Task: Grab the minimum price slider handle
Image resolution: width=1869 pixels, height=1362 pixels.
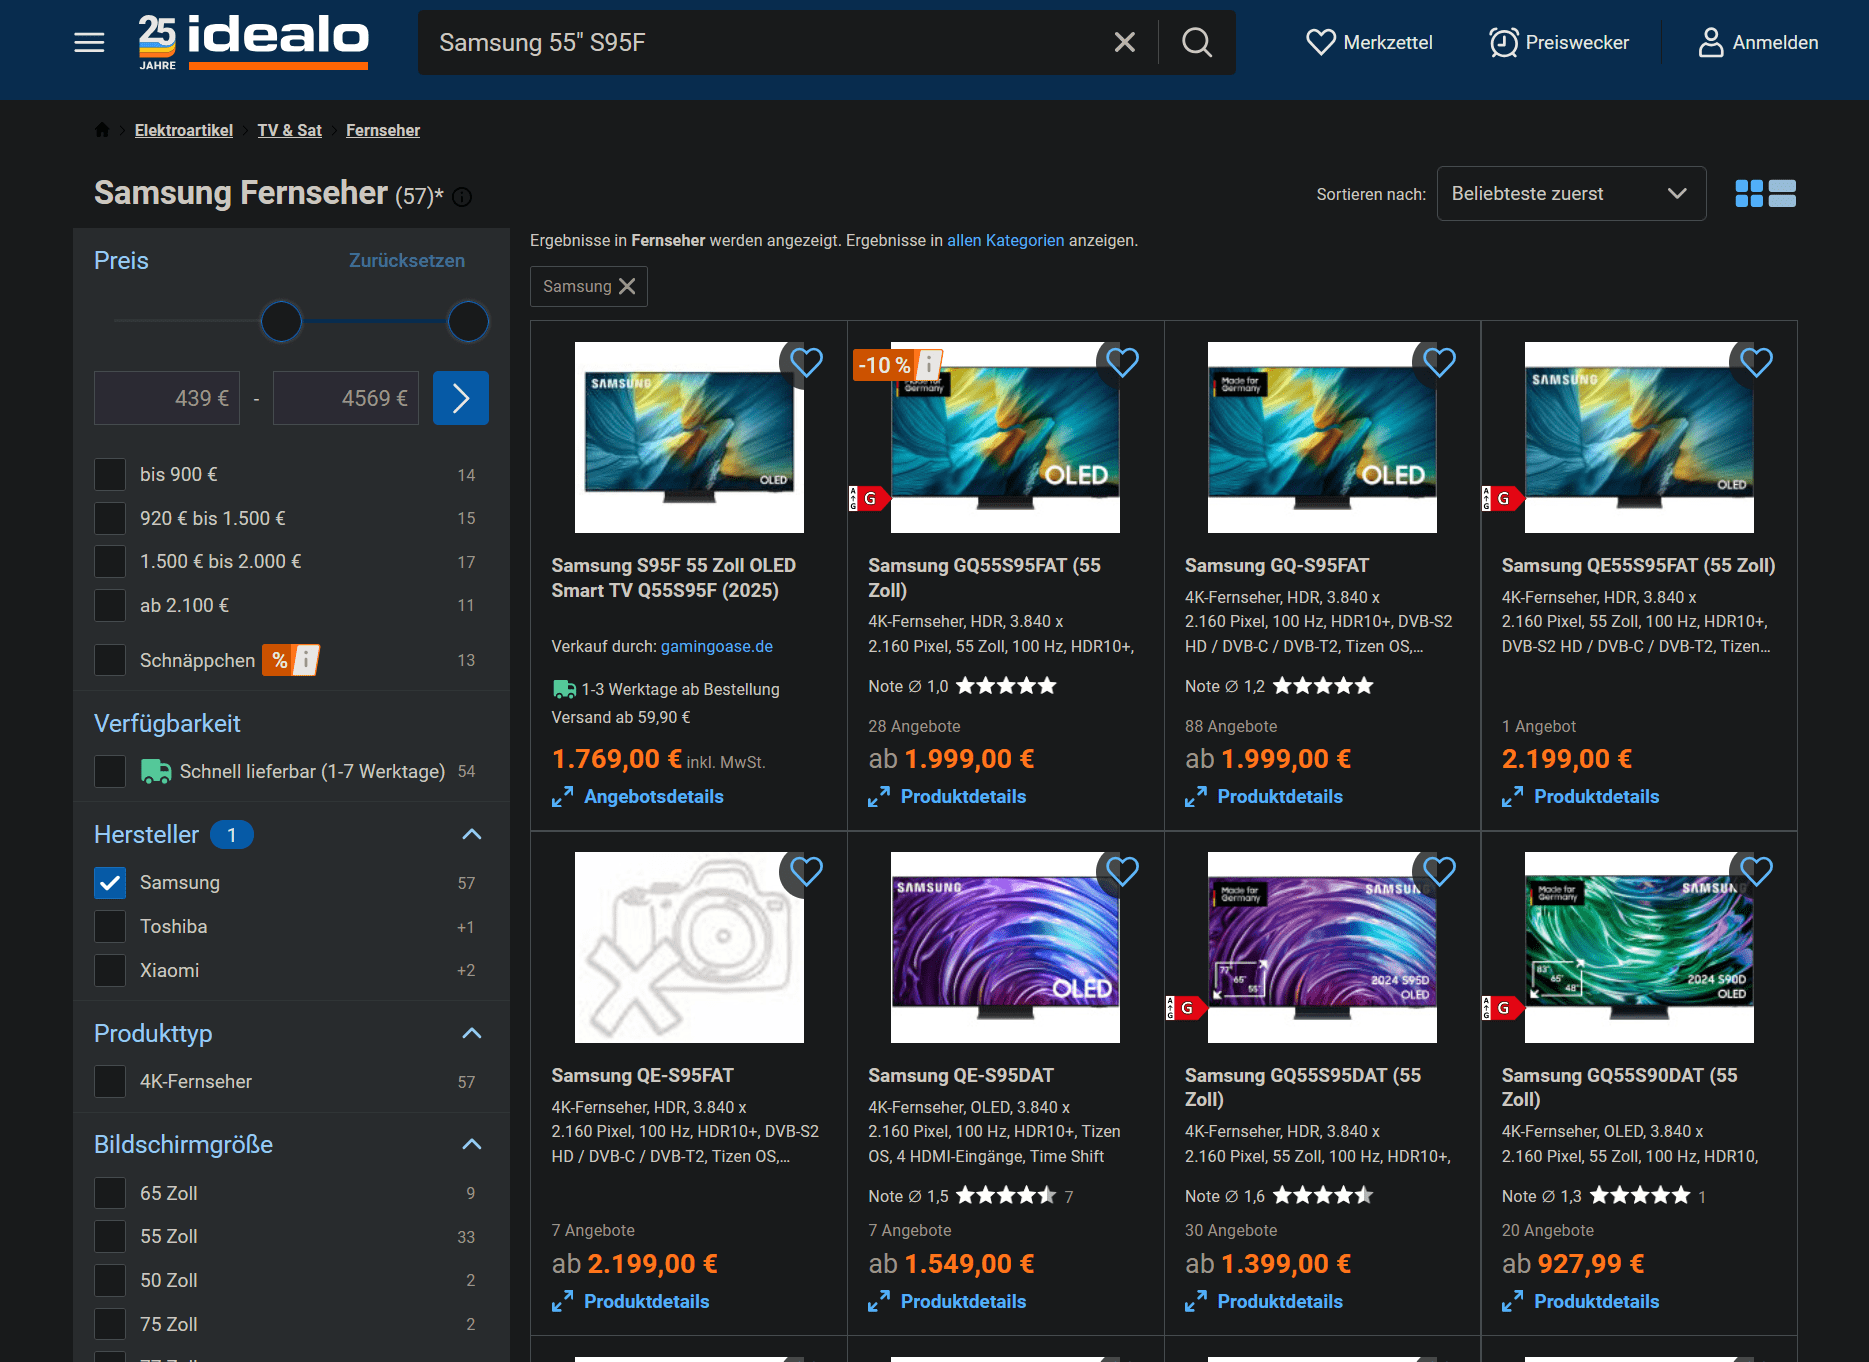Action: click(281, 321)
